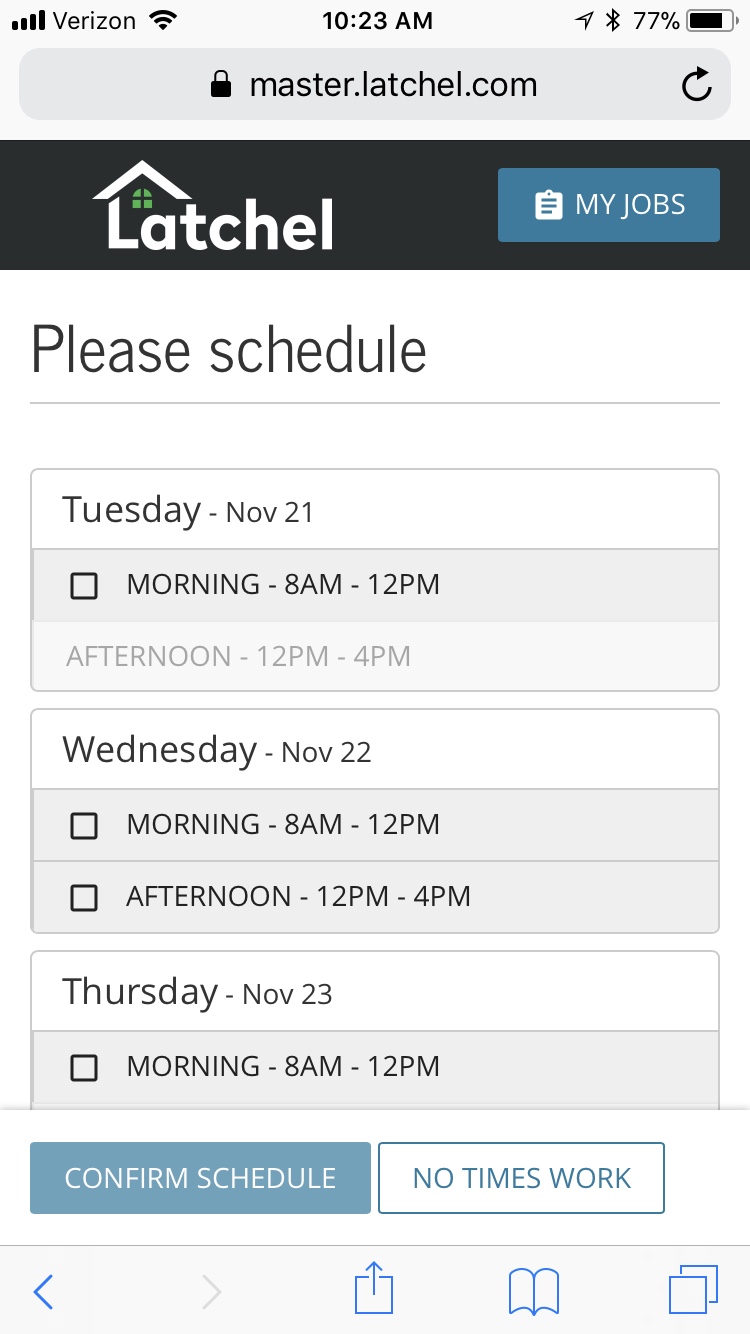Open the Safari share sheet icon
The height and width of the screenshot is (1334, 750).
pyautogui.click(x=374, y=1288)
